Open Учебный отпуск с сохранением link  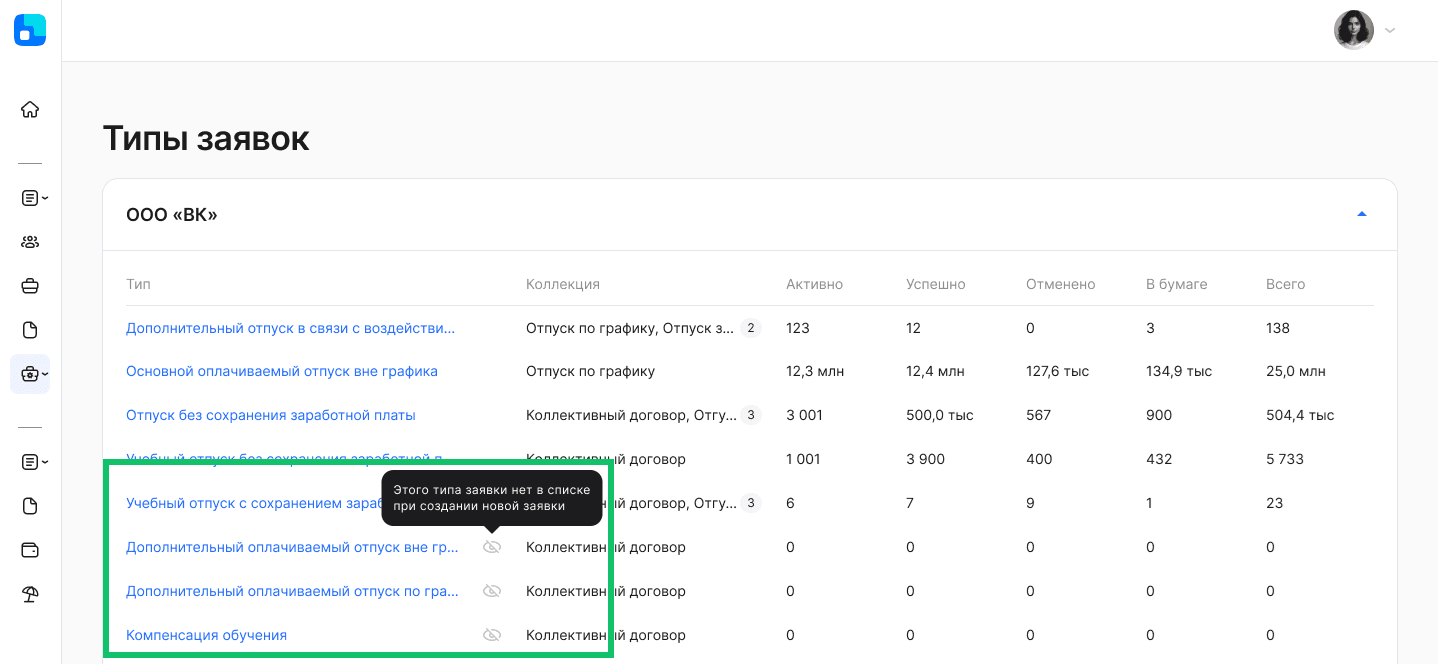(x=253, y=503)
